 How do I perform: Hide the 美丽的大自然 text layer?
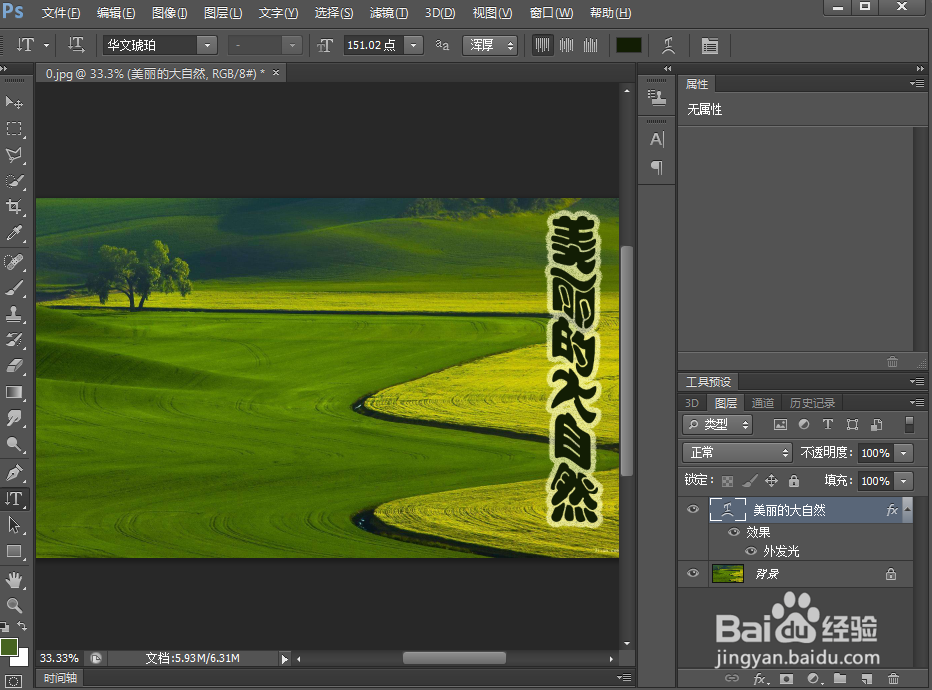coord(693,509)
